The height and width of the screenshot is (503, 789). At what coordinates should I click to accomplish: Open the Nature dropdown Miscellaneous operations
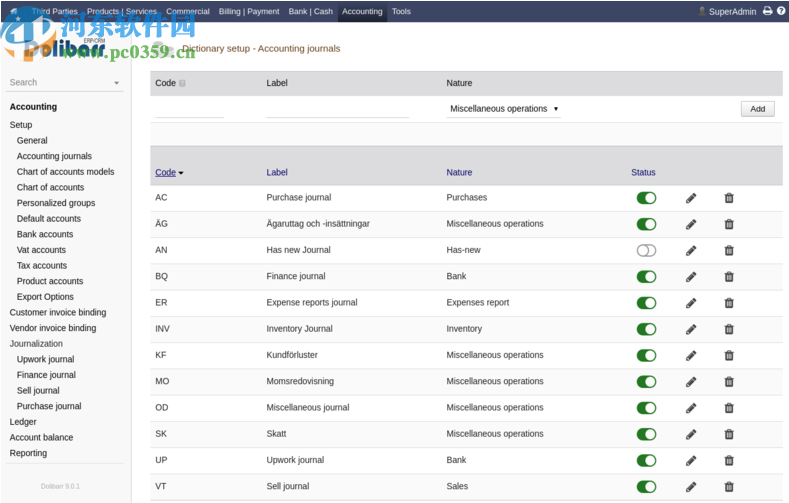[x=503, y=109]
